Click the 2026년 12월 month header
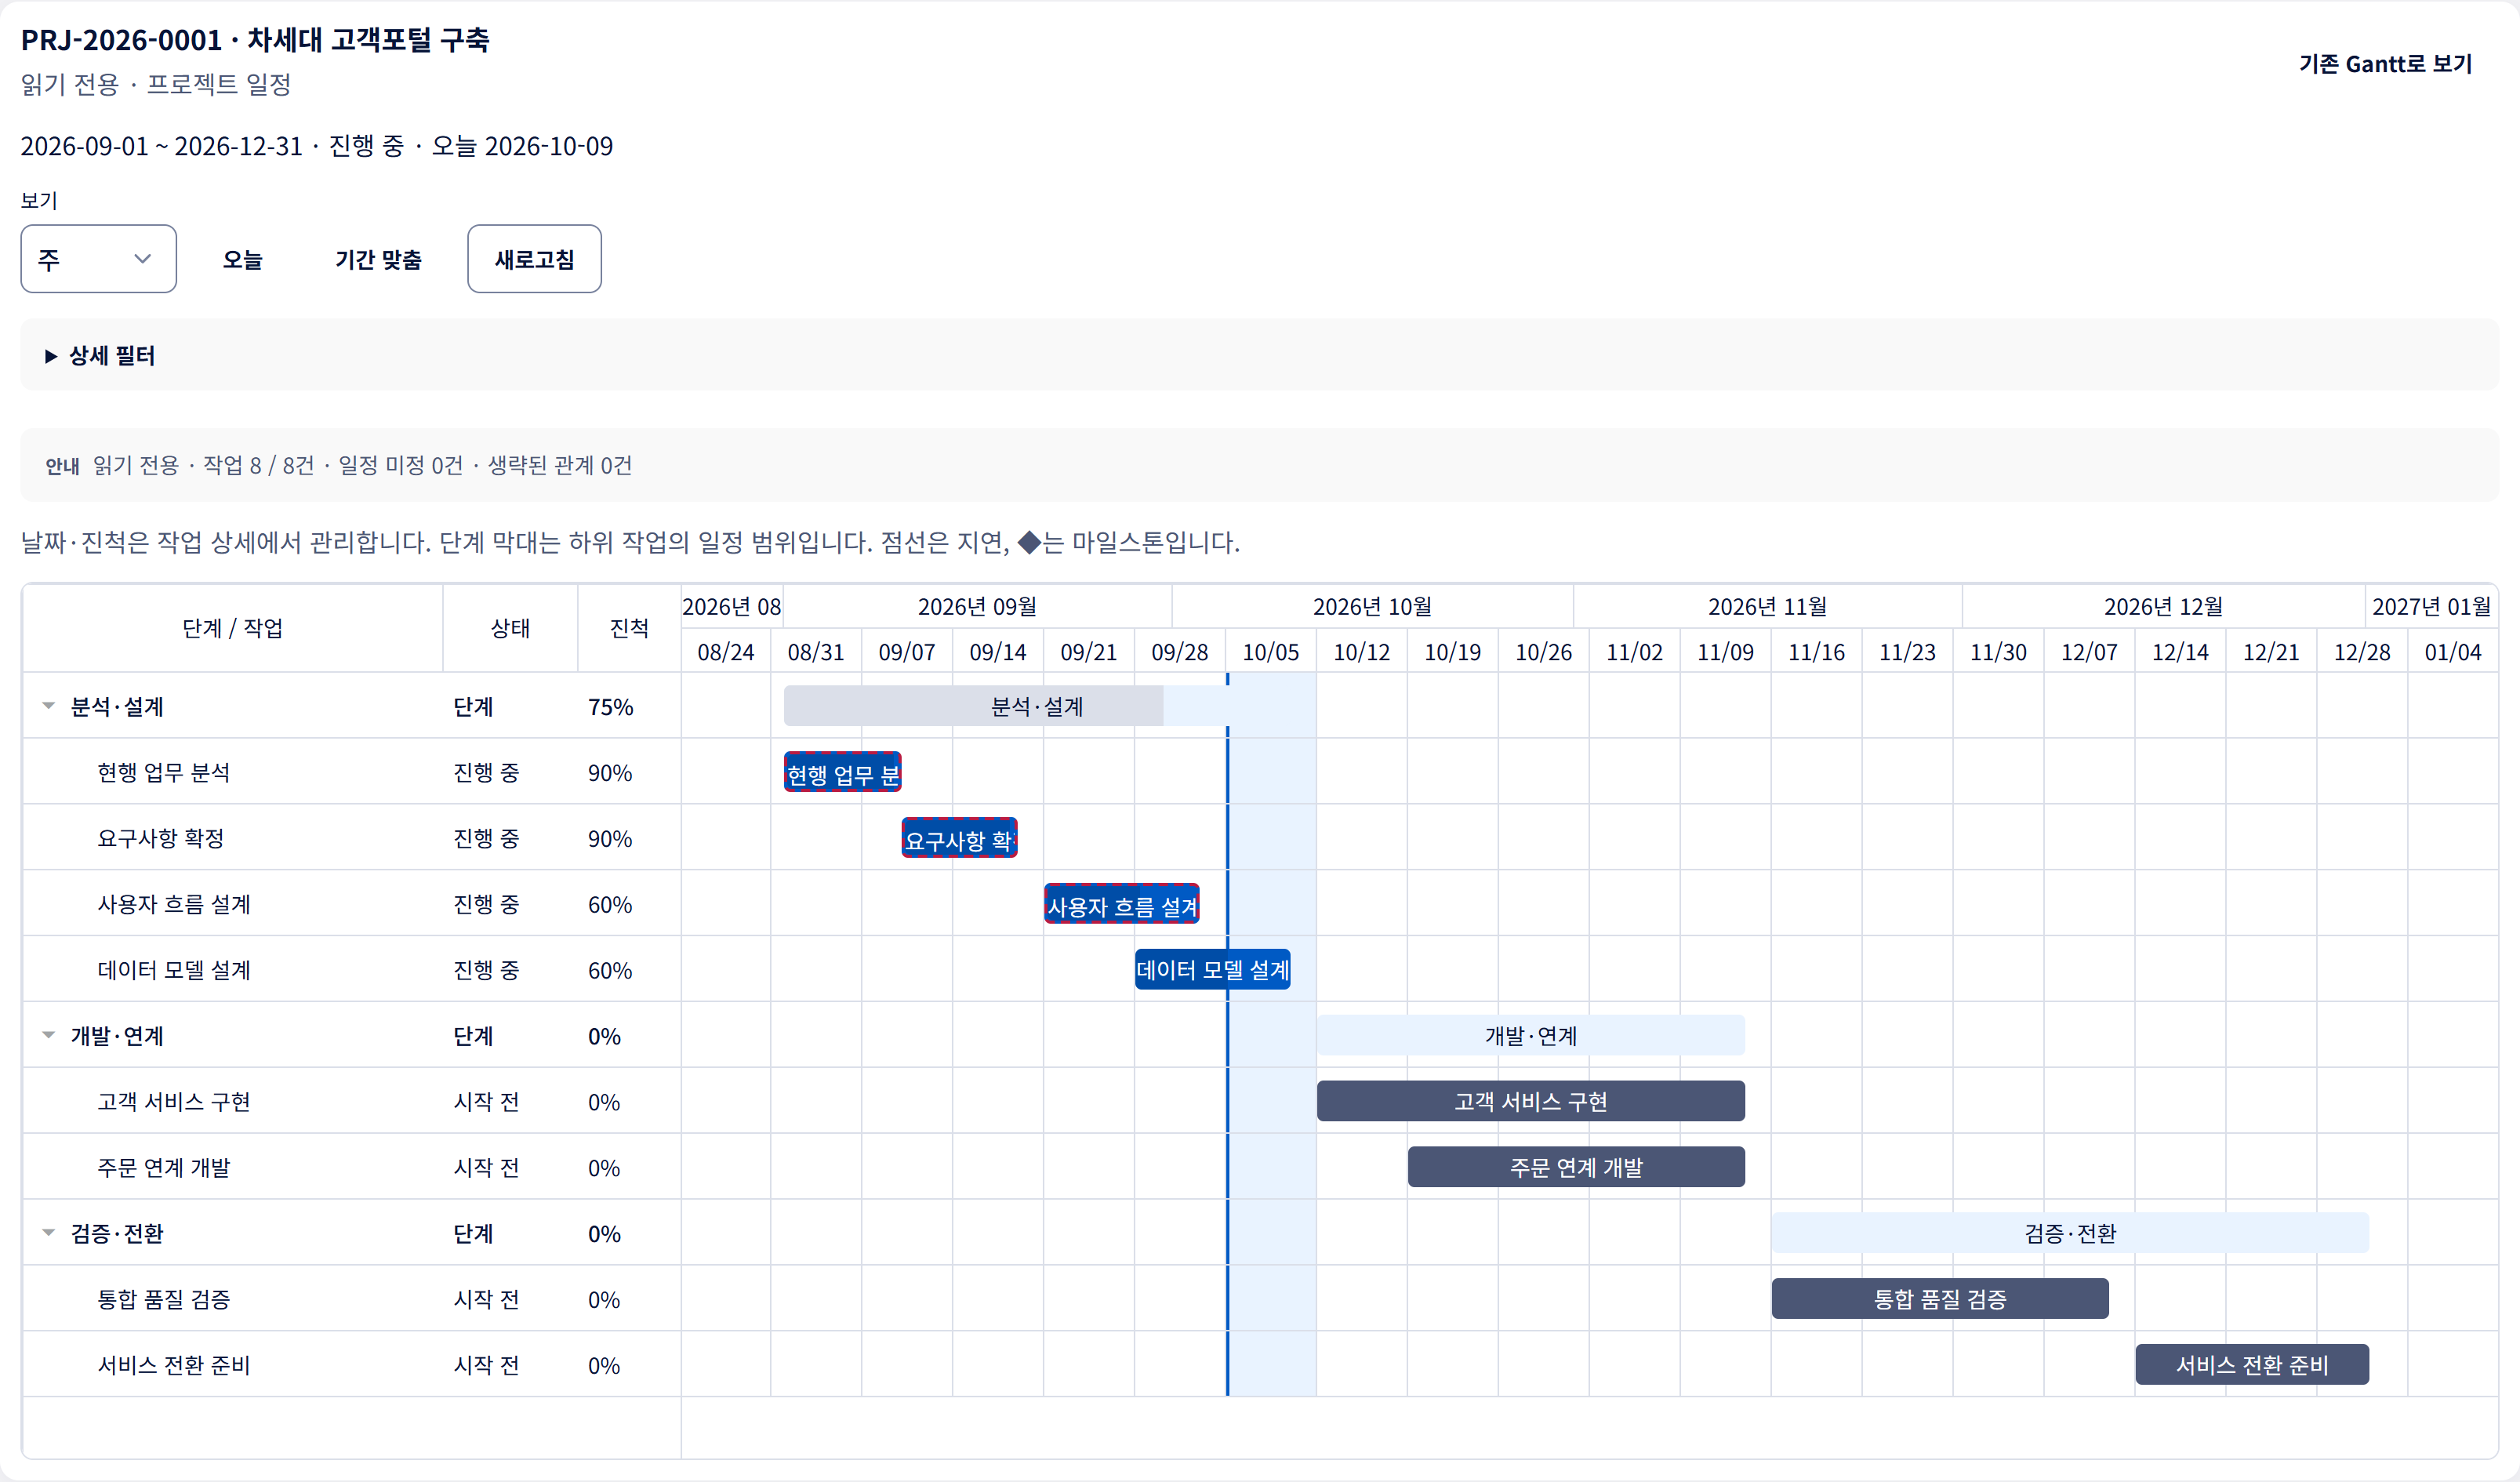 coord(2163,607)
